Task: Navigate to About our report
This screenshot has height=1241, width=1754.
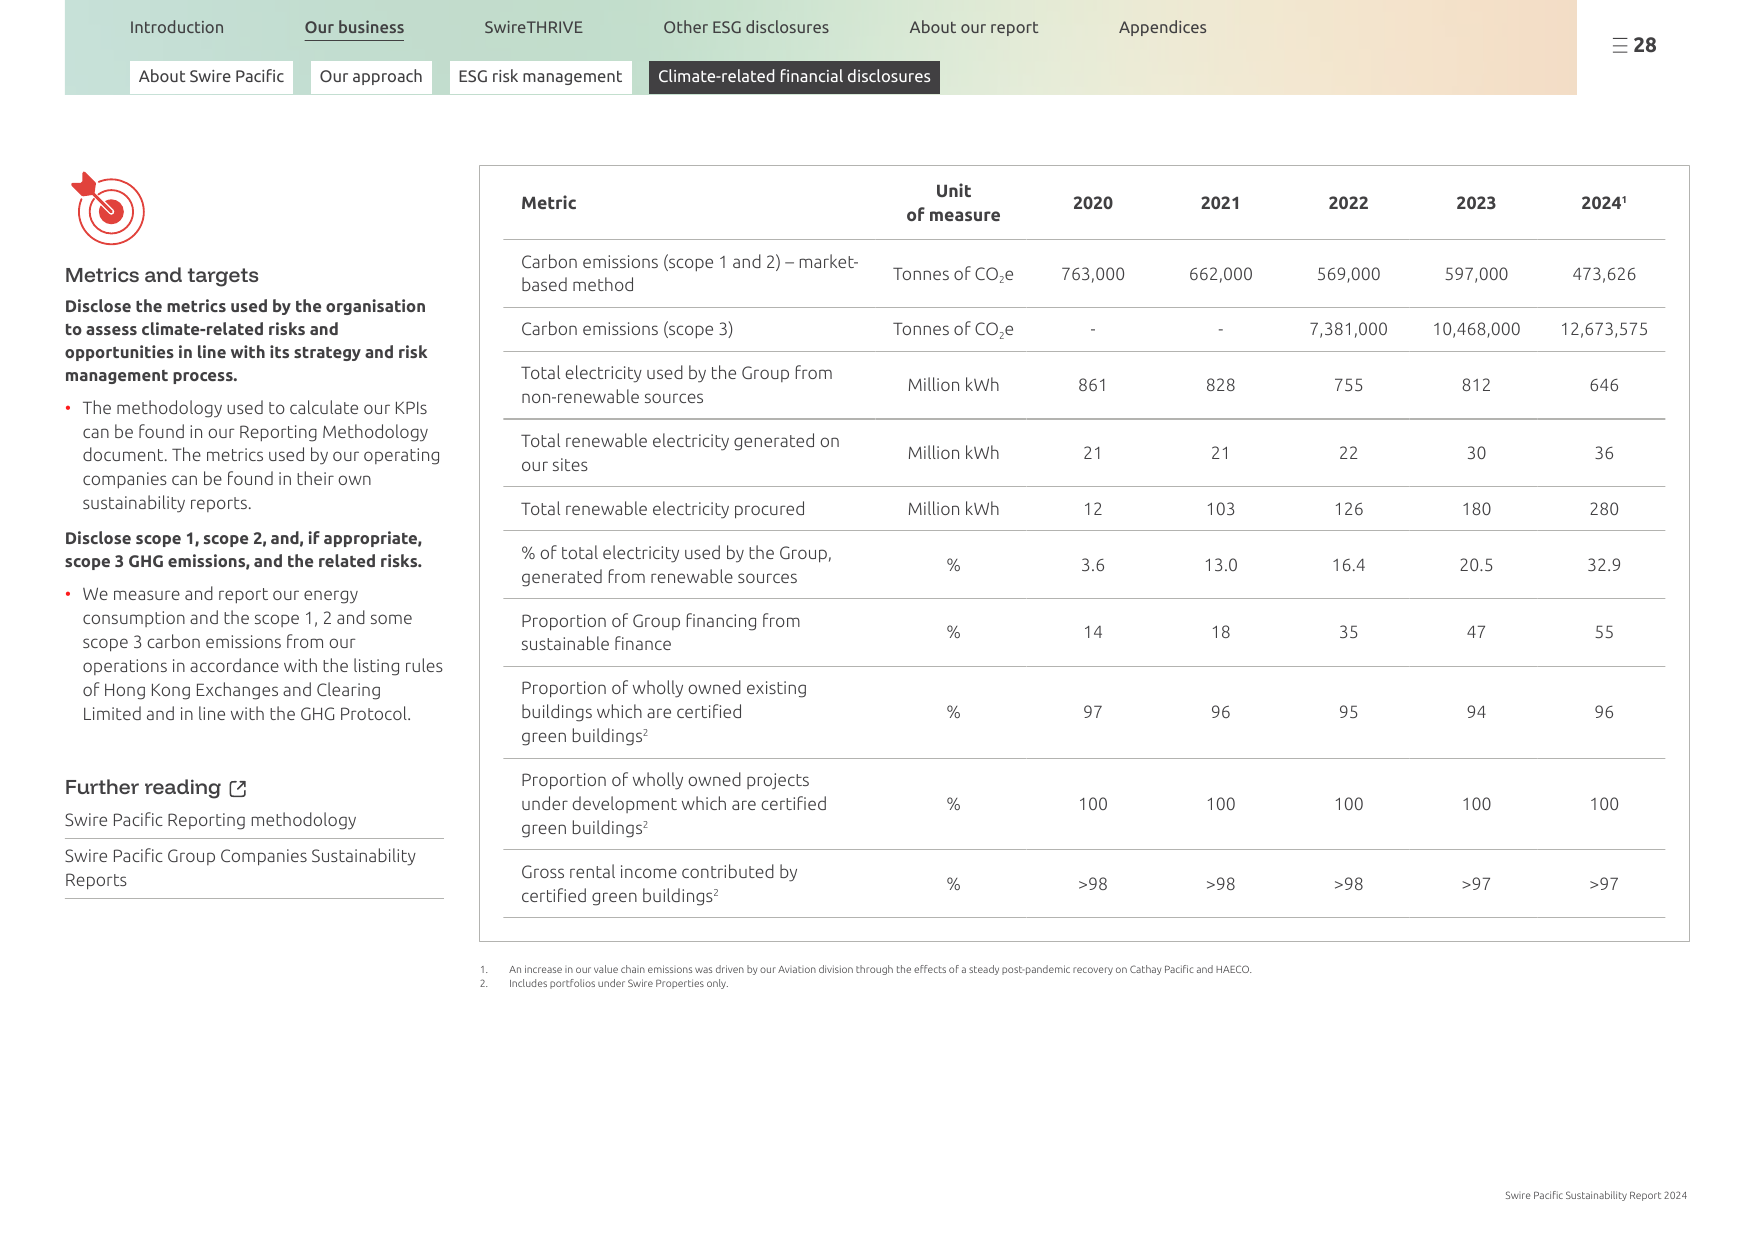Action: point(973,27)
